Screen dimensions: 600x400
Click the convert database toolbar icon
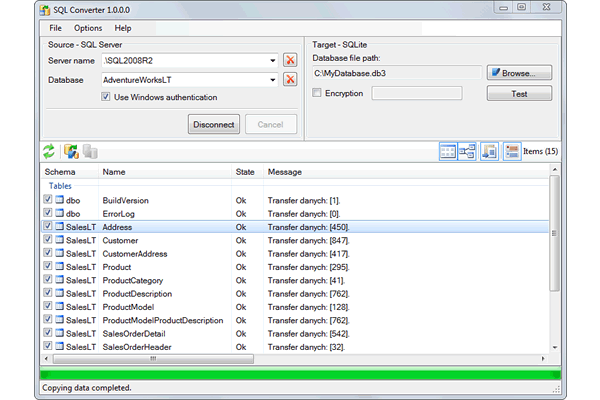71,152
